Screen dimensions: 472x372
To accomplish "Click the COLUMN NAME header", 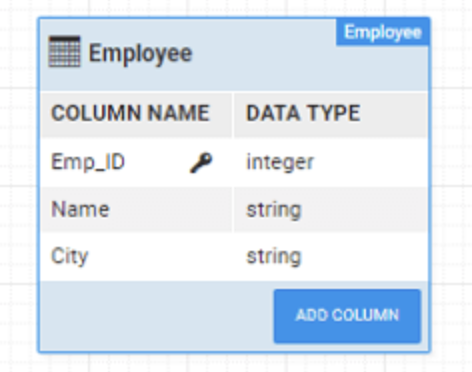I will pyautogui.click(x=136, y=114).
